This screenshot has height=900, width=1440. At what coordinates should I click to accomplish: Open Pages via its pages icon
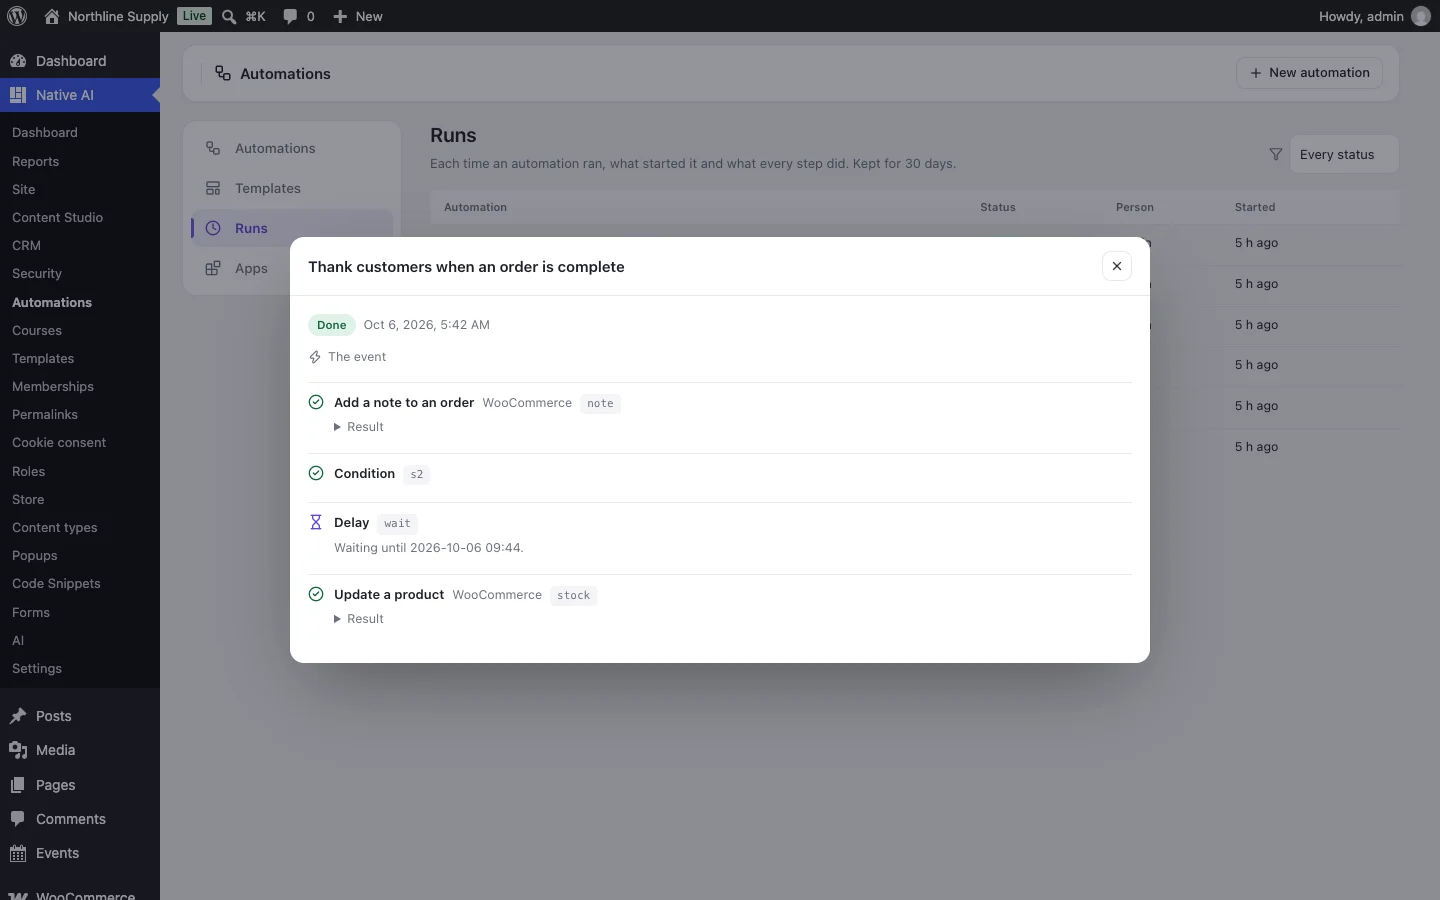pos(18,785)
